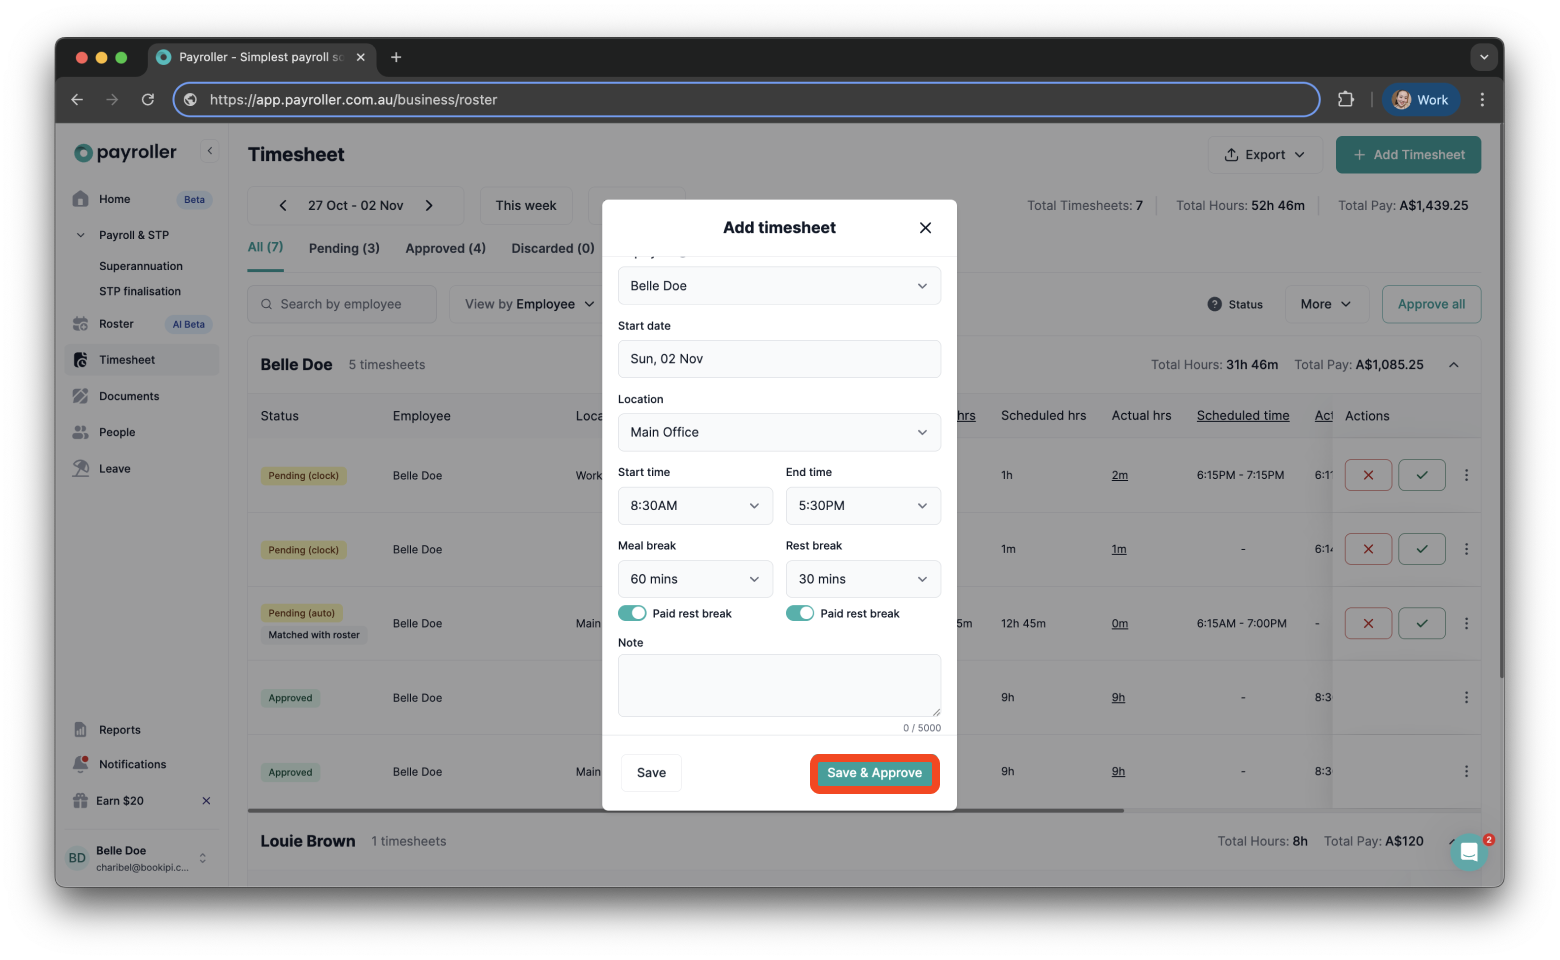1560x960 pixels.
Task: Discard the first pending timesheet with the red X
Action: 1367,474
